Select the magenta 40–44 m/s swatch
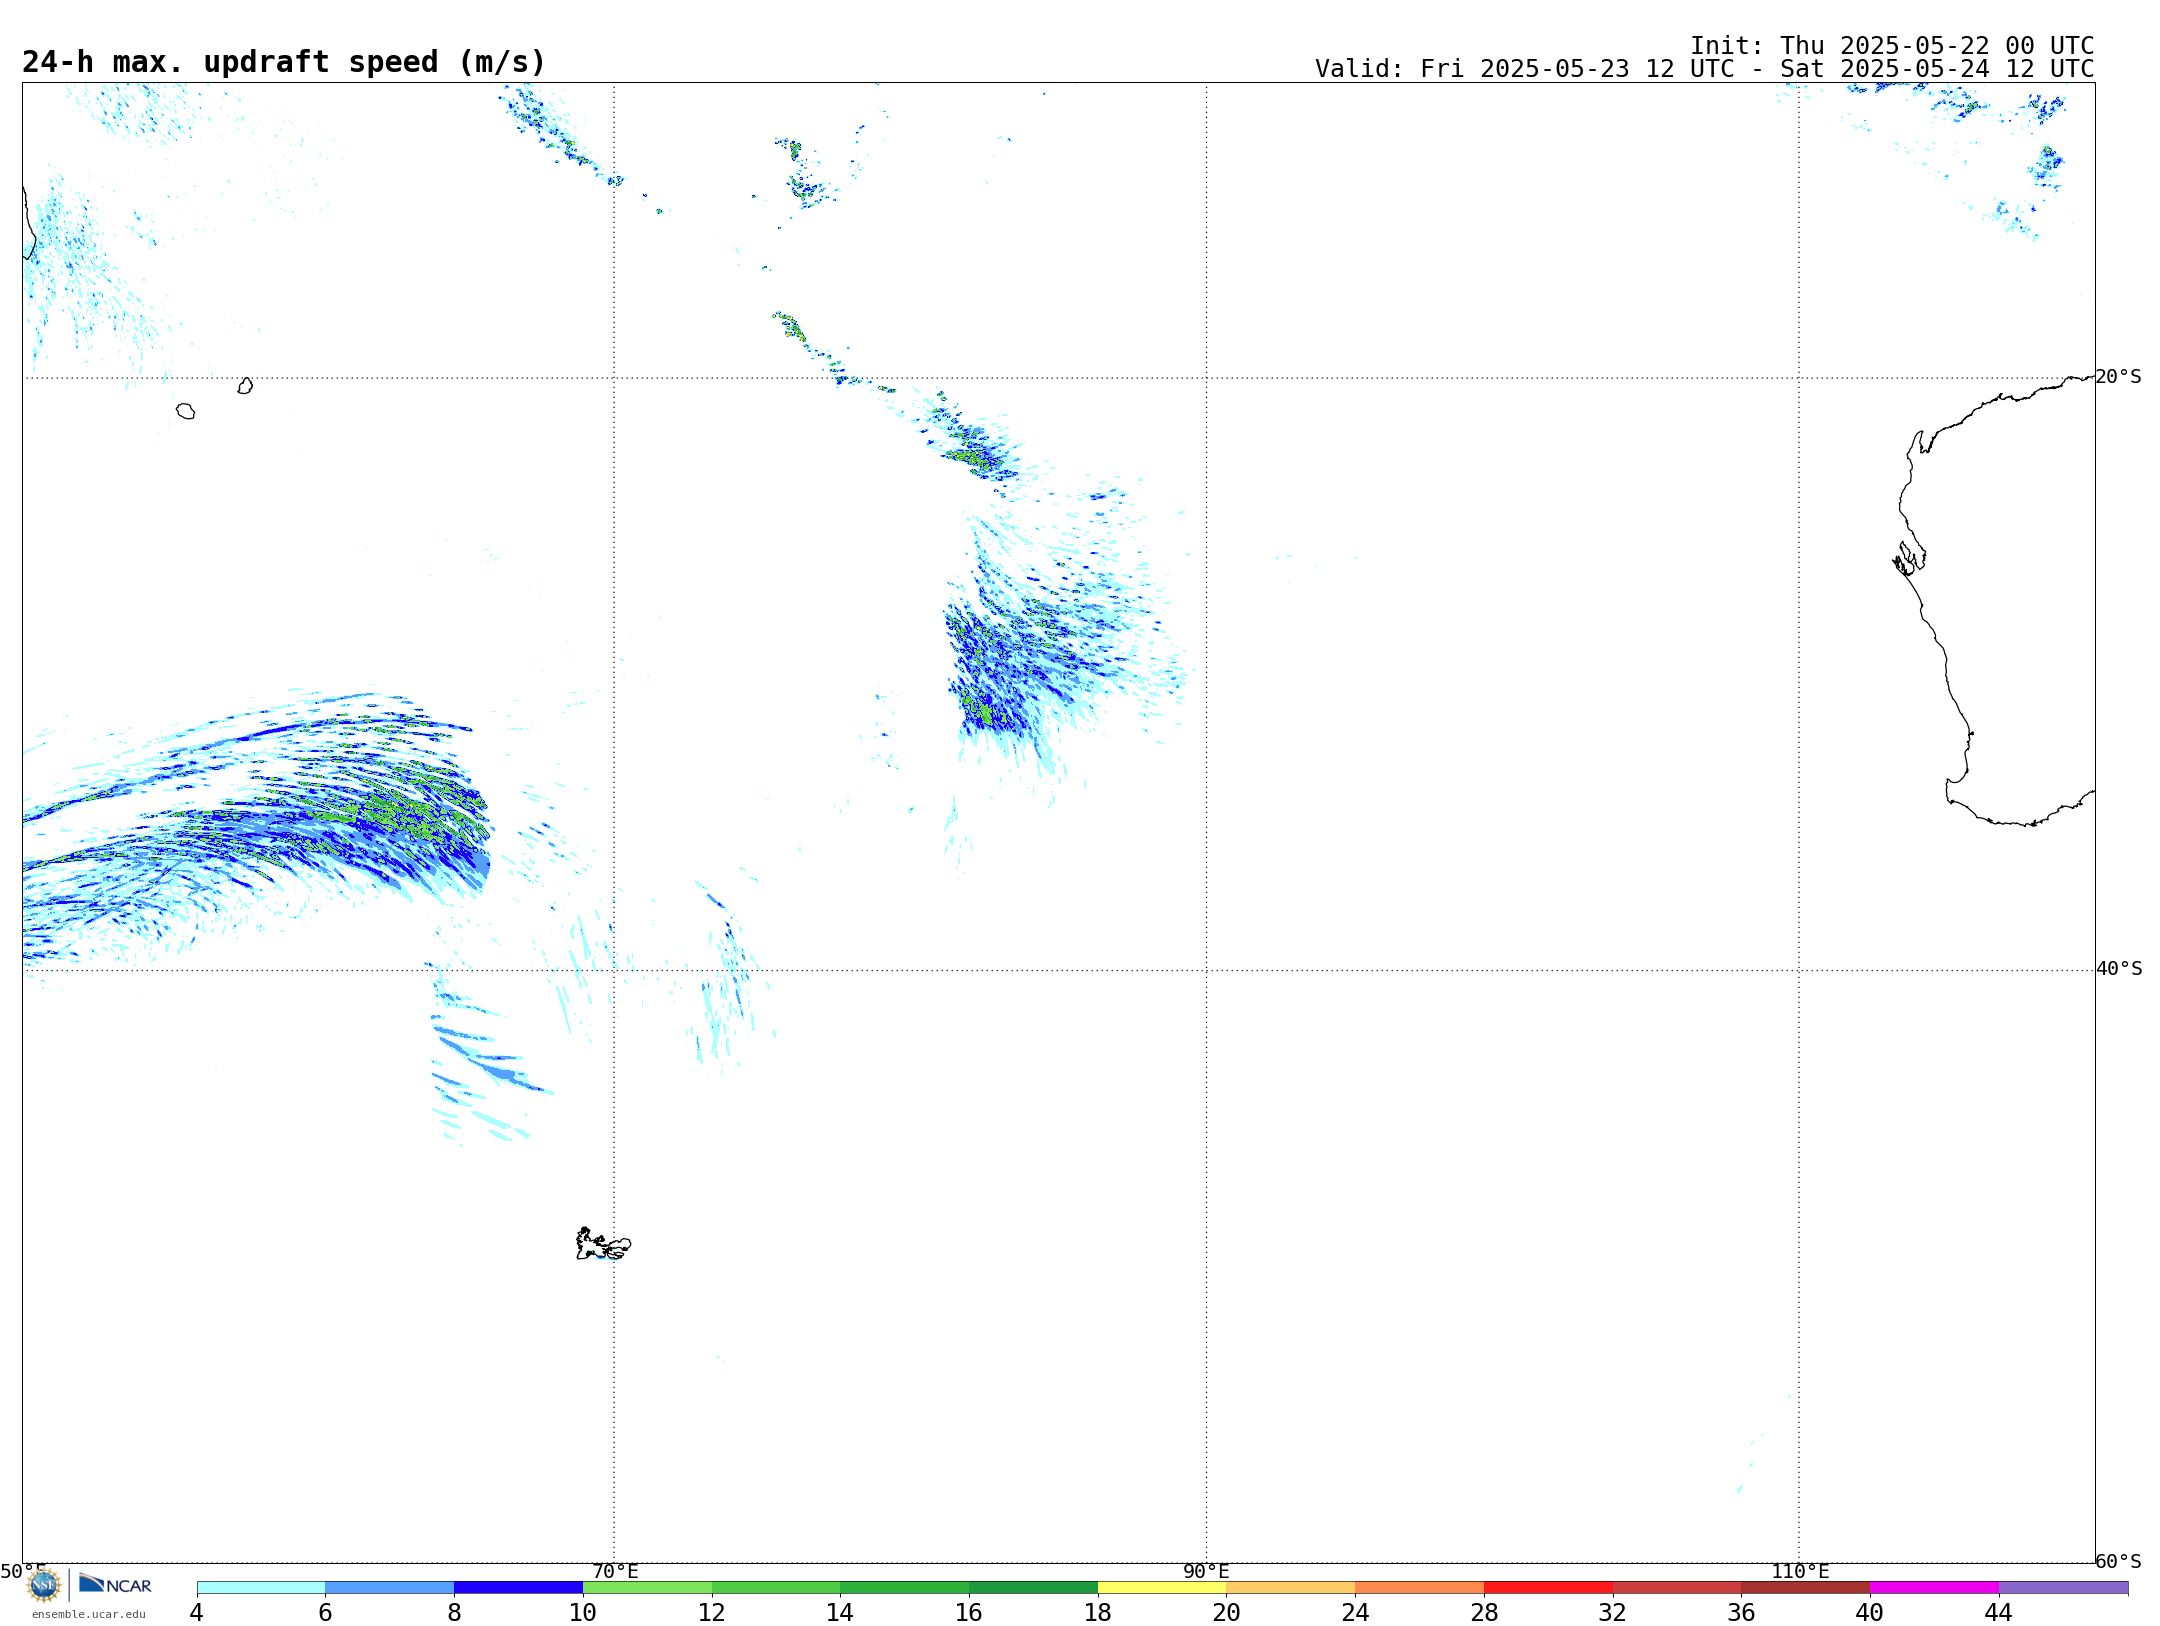The height and width of the screenshot is (1626, 2160). (1935, 1587)
